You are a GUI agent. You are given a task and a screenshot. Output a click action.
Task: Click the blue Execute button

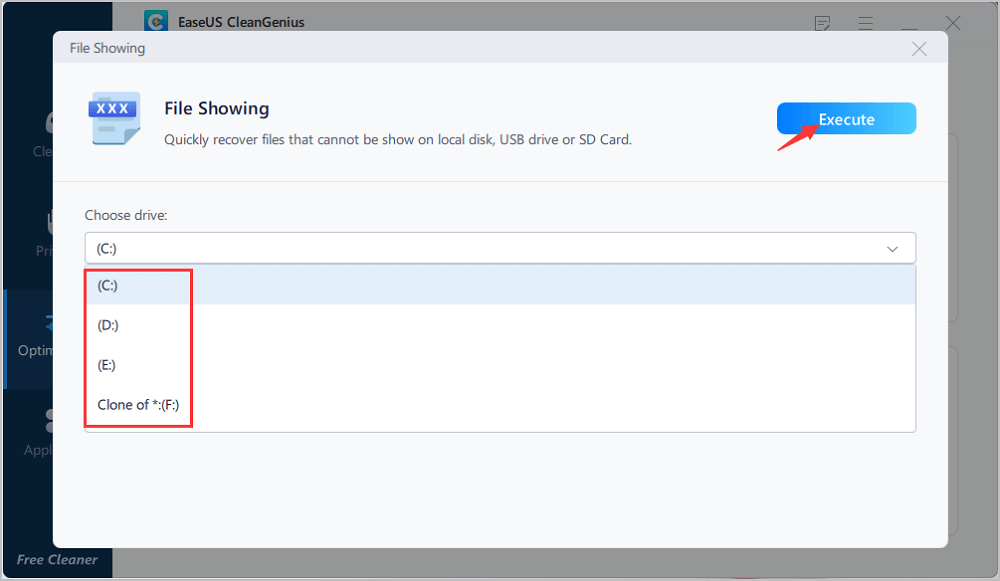click(846, 119)
